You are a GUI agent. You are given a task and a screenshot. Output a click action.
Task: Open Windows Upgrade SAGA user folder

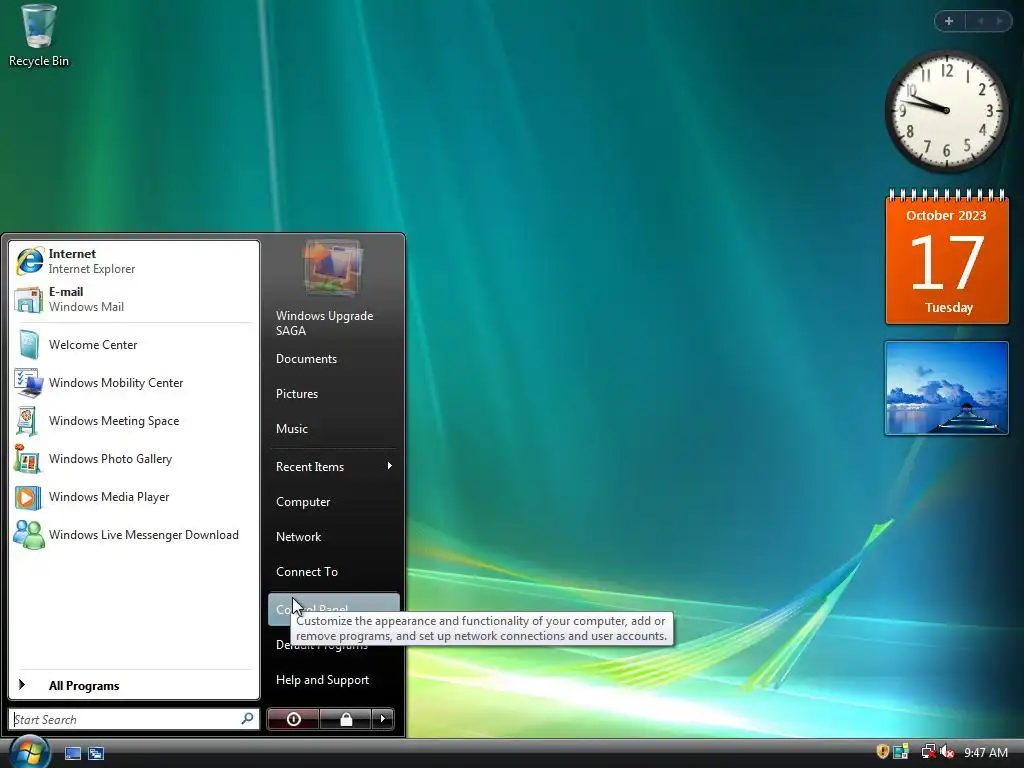click(333, 323)
